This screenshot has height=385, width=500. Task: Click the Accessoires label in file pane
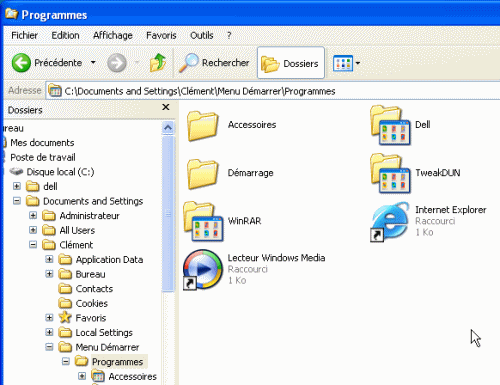tap(252, 125)
